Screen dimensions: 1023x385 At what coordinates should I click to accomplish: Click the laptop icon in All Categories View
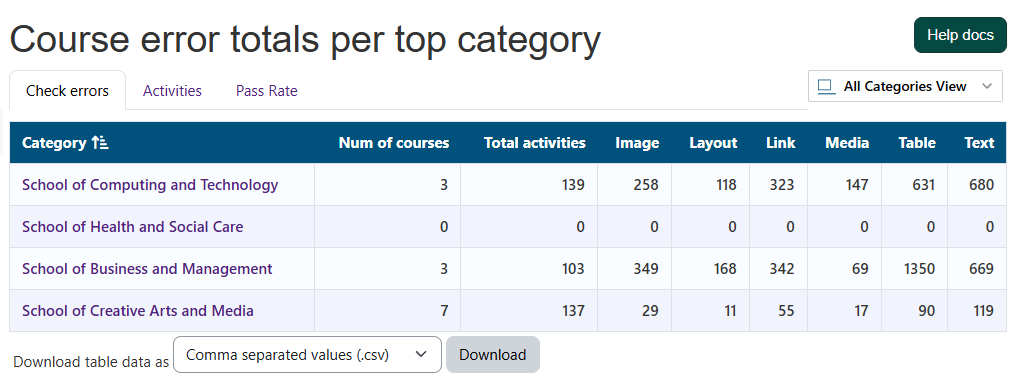coord(826,86)
